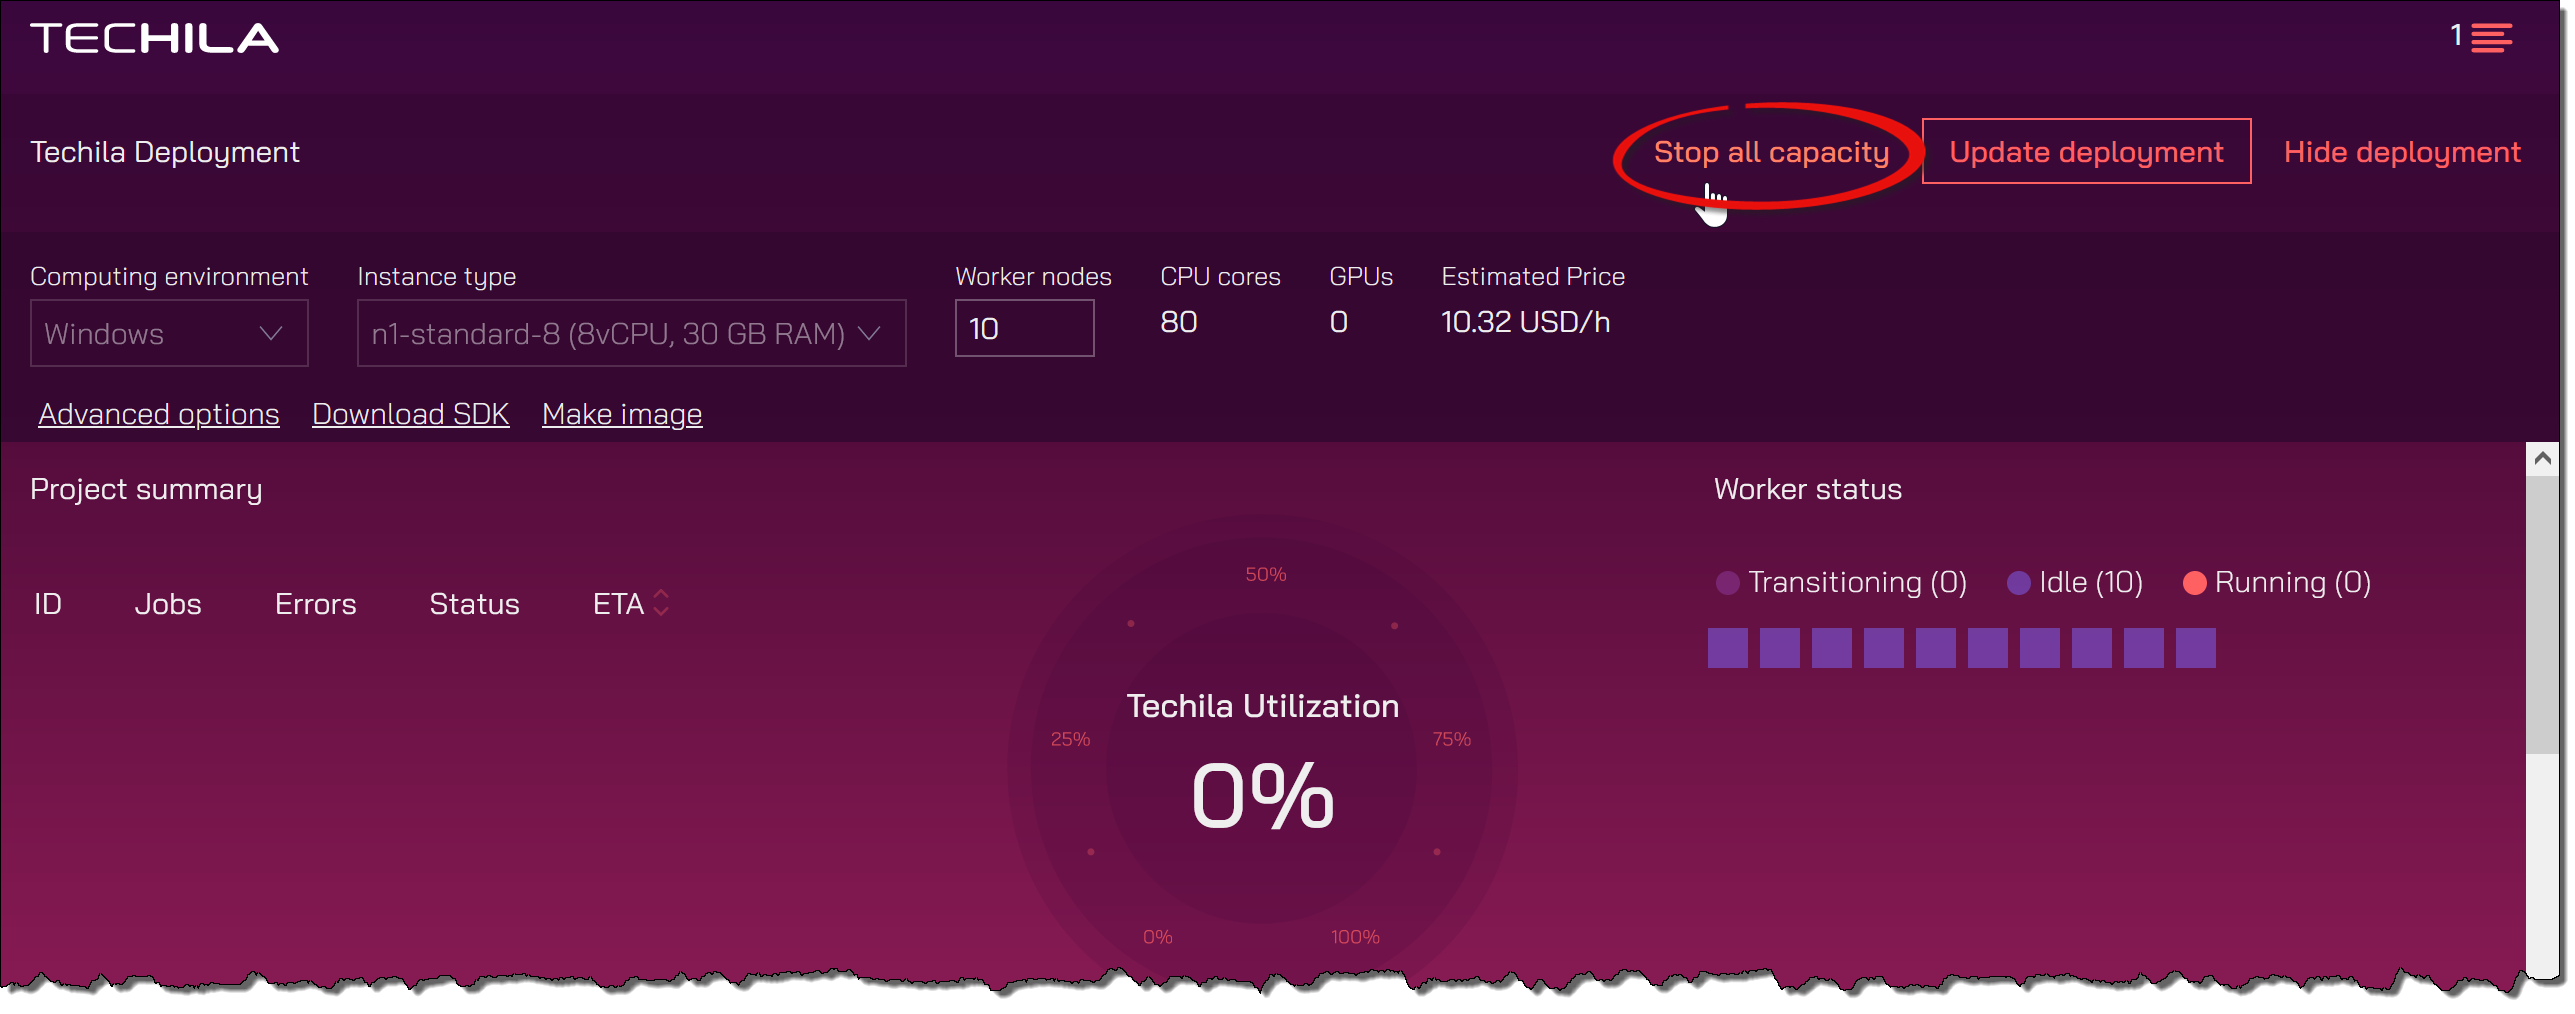Select Hide deployment

[2401, 152]
